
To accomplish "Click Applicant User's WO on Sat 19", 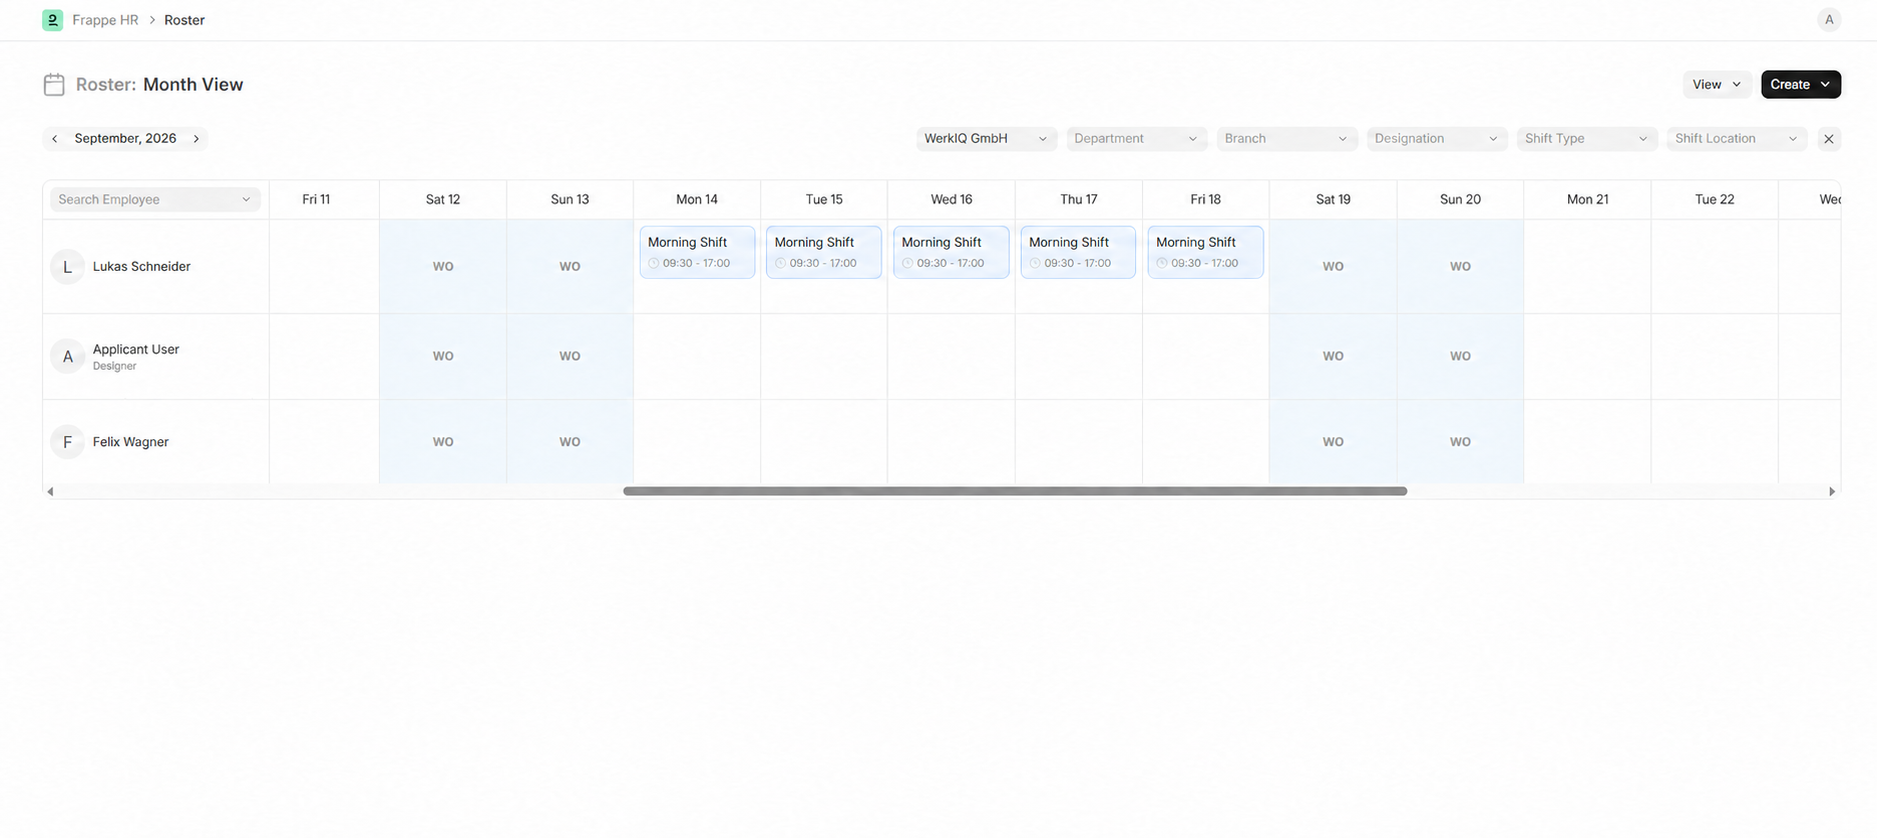I will coord(1333,356).
